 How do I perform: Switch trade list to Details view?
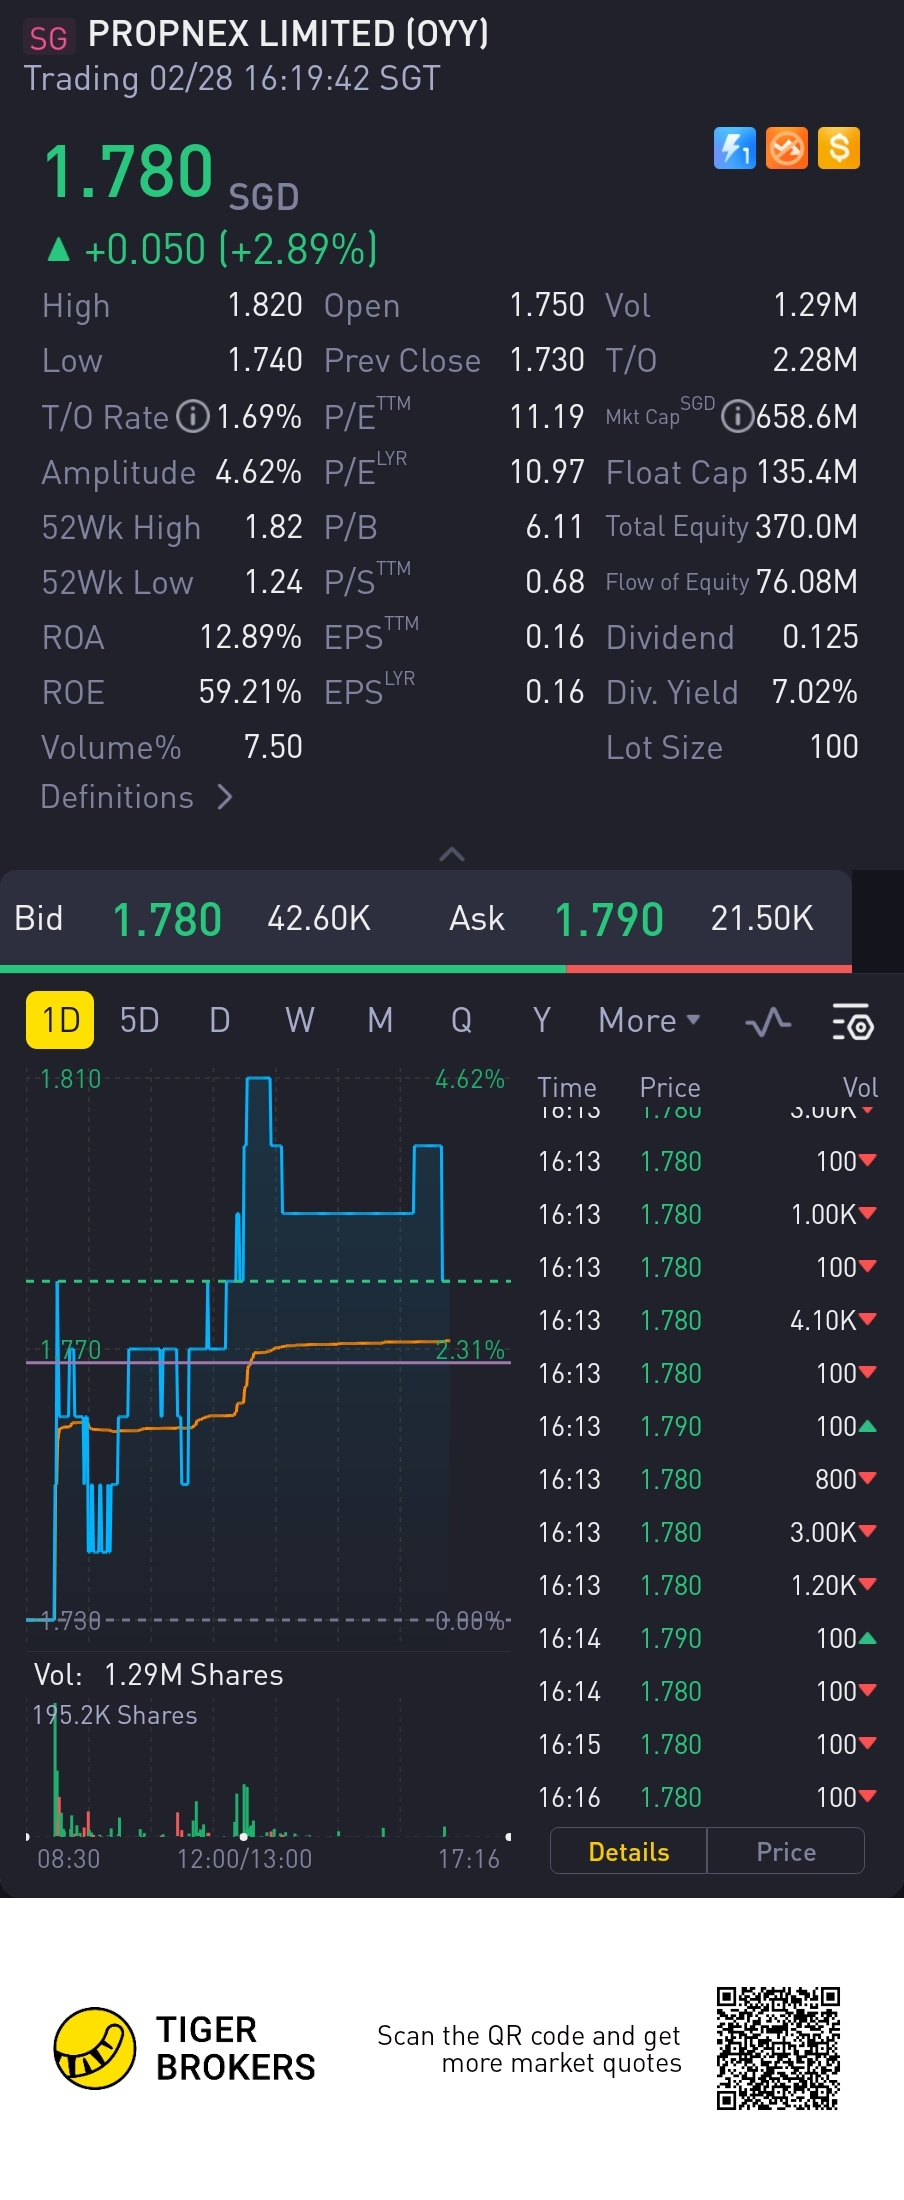[x=628, y=1852]
